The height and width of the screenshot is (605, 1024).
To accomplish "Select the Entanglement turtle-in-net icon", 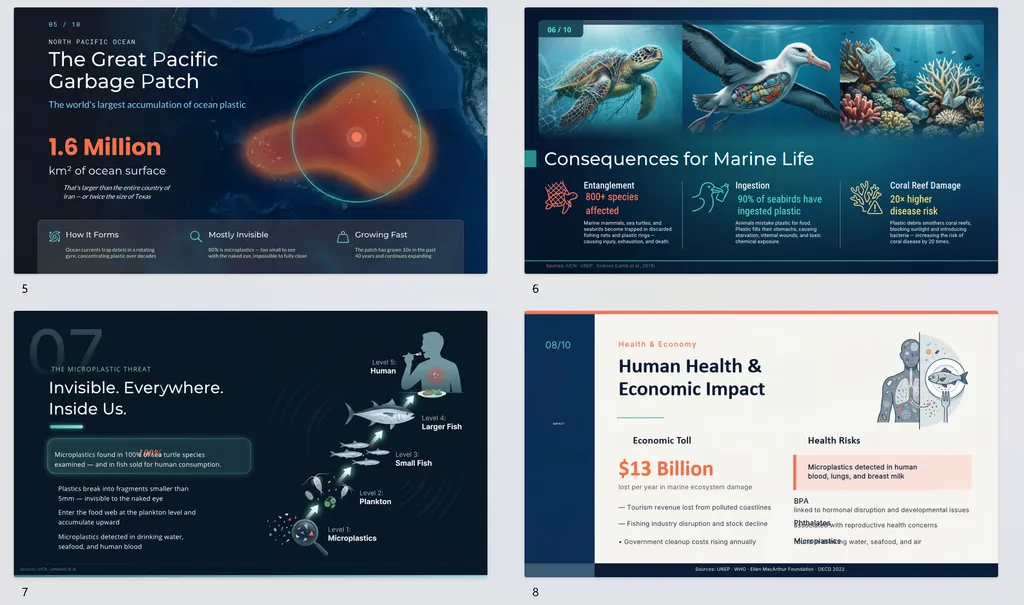I will pyautogui.click(x=560, y=198).
